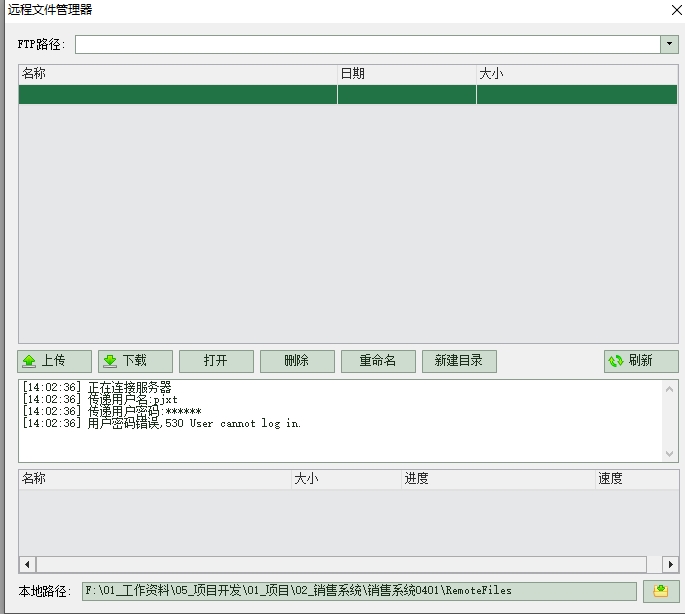Screen dimensions: 685x614
Task: Click transfer list horizontal scrollbar left arrow
Action: coord(27,565)
